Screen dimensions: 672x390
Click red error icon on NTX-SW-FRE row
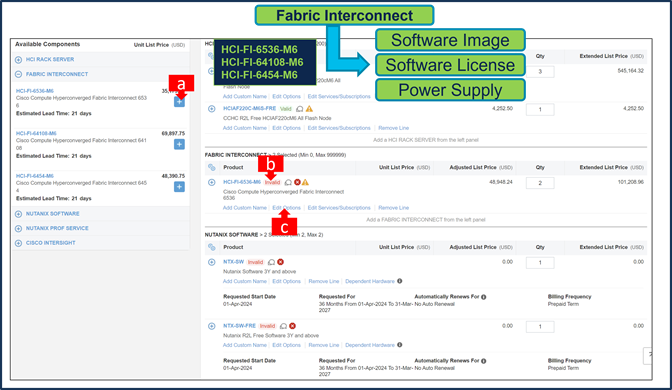tap(293, 326)
